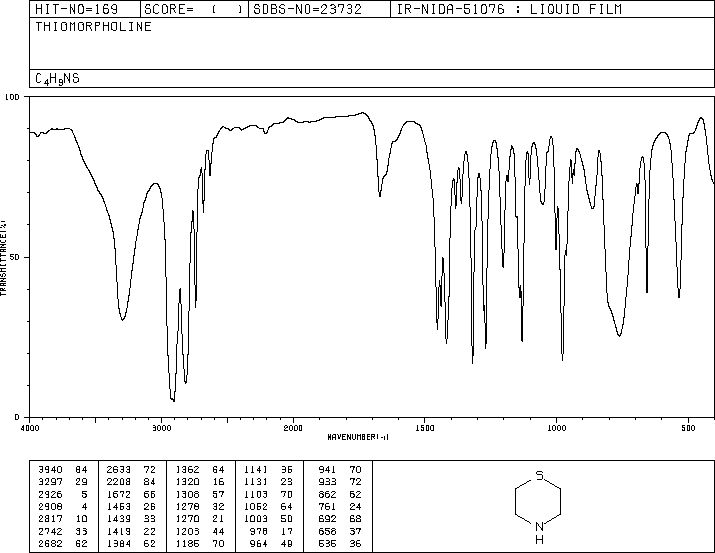Image resolution: width=715 pixels, height=553 pixels.
Task: Click the 1000 x-axis tick label
Action: click(557, 428)
